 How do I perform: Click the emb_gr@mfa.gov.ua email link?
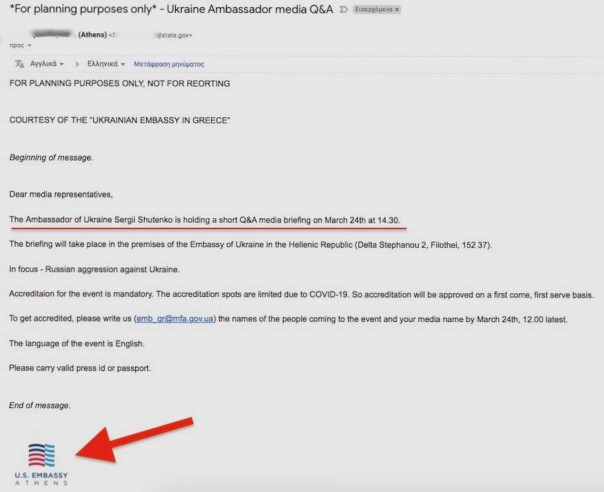(175, 319)
